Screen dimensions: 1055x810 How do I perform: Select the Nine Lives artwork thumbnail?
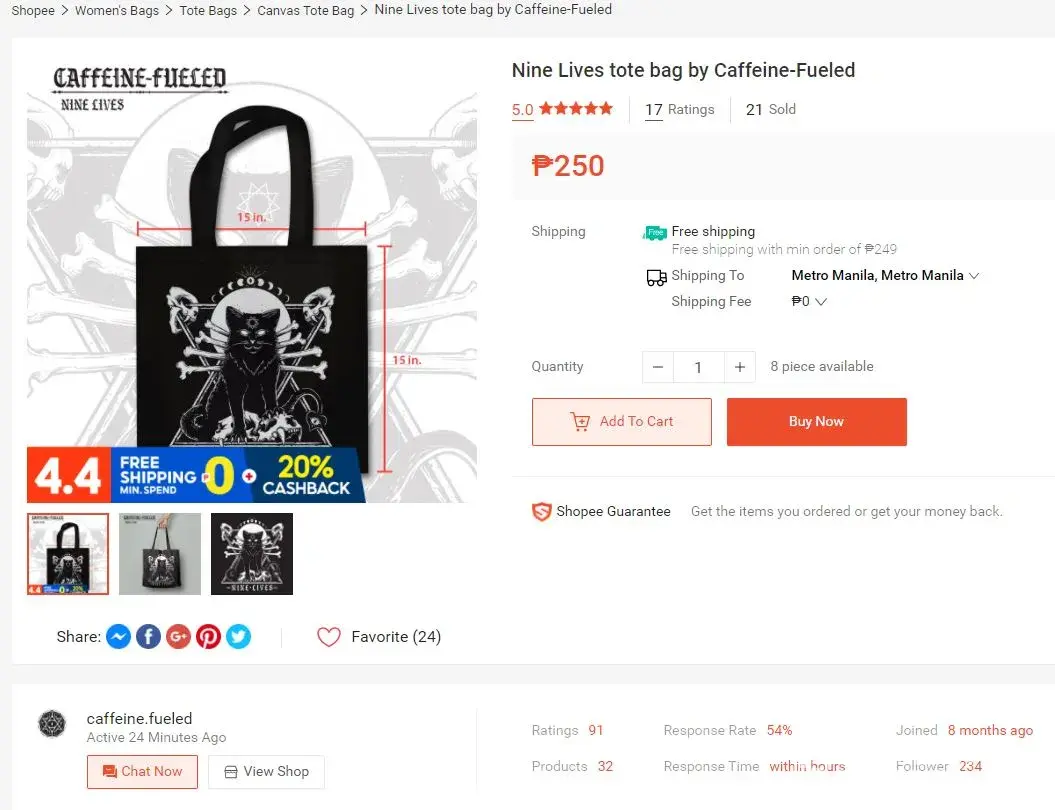[252, 554]
